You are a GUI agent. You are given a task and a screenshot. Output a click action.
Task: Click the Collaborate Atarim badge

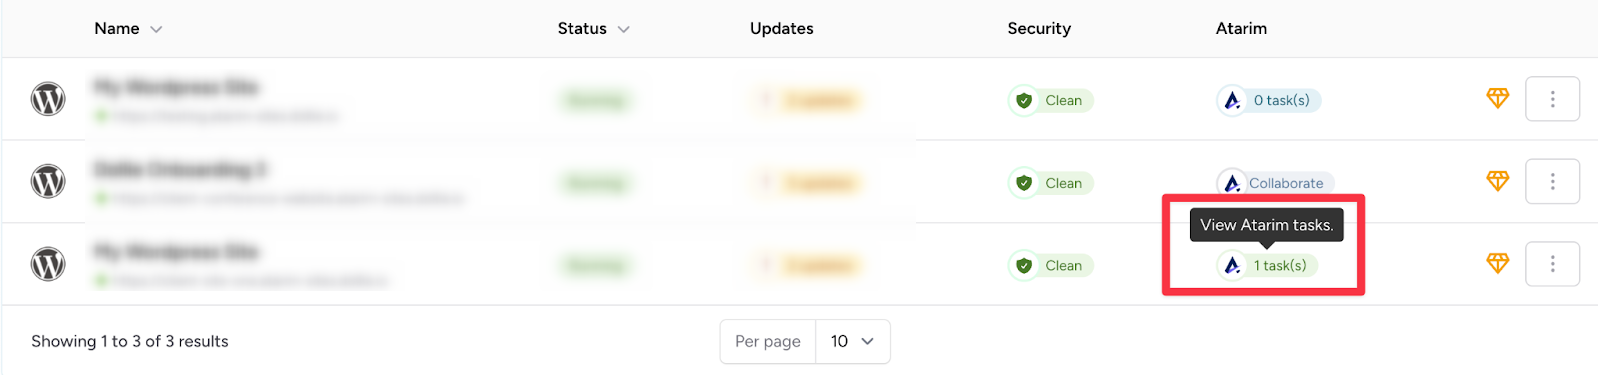[x=1275, y=183]
